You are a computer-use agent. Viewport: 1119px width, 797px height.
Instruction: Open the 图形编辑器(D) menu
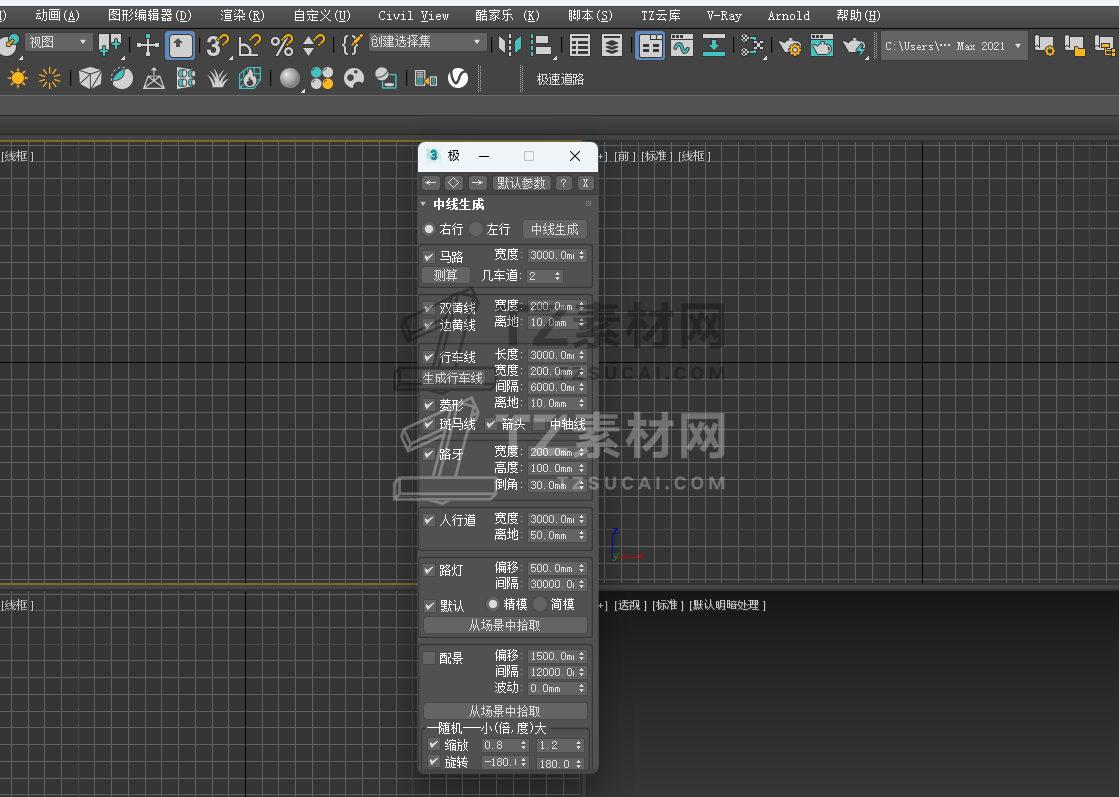[150, 15]
